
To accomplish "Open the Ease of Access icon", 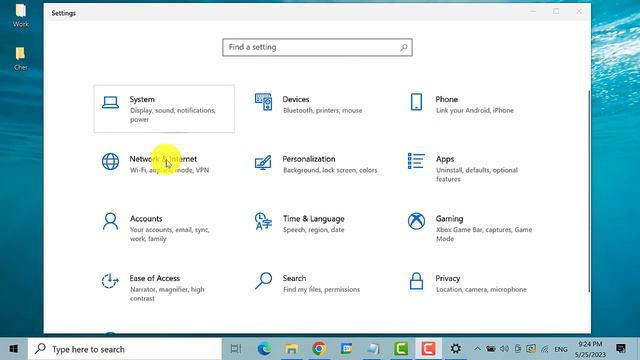I will click(x=110, y=281).
